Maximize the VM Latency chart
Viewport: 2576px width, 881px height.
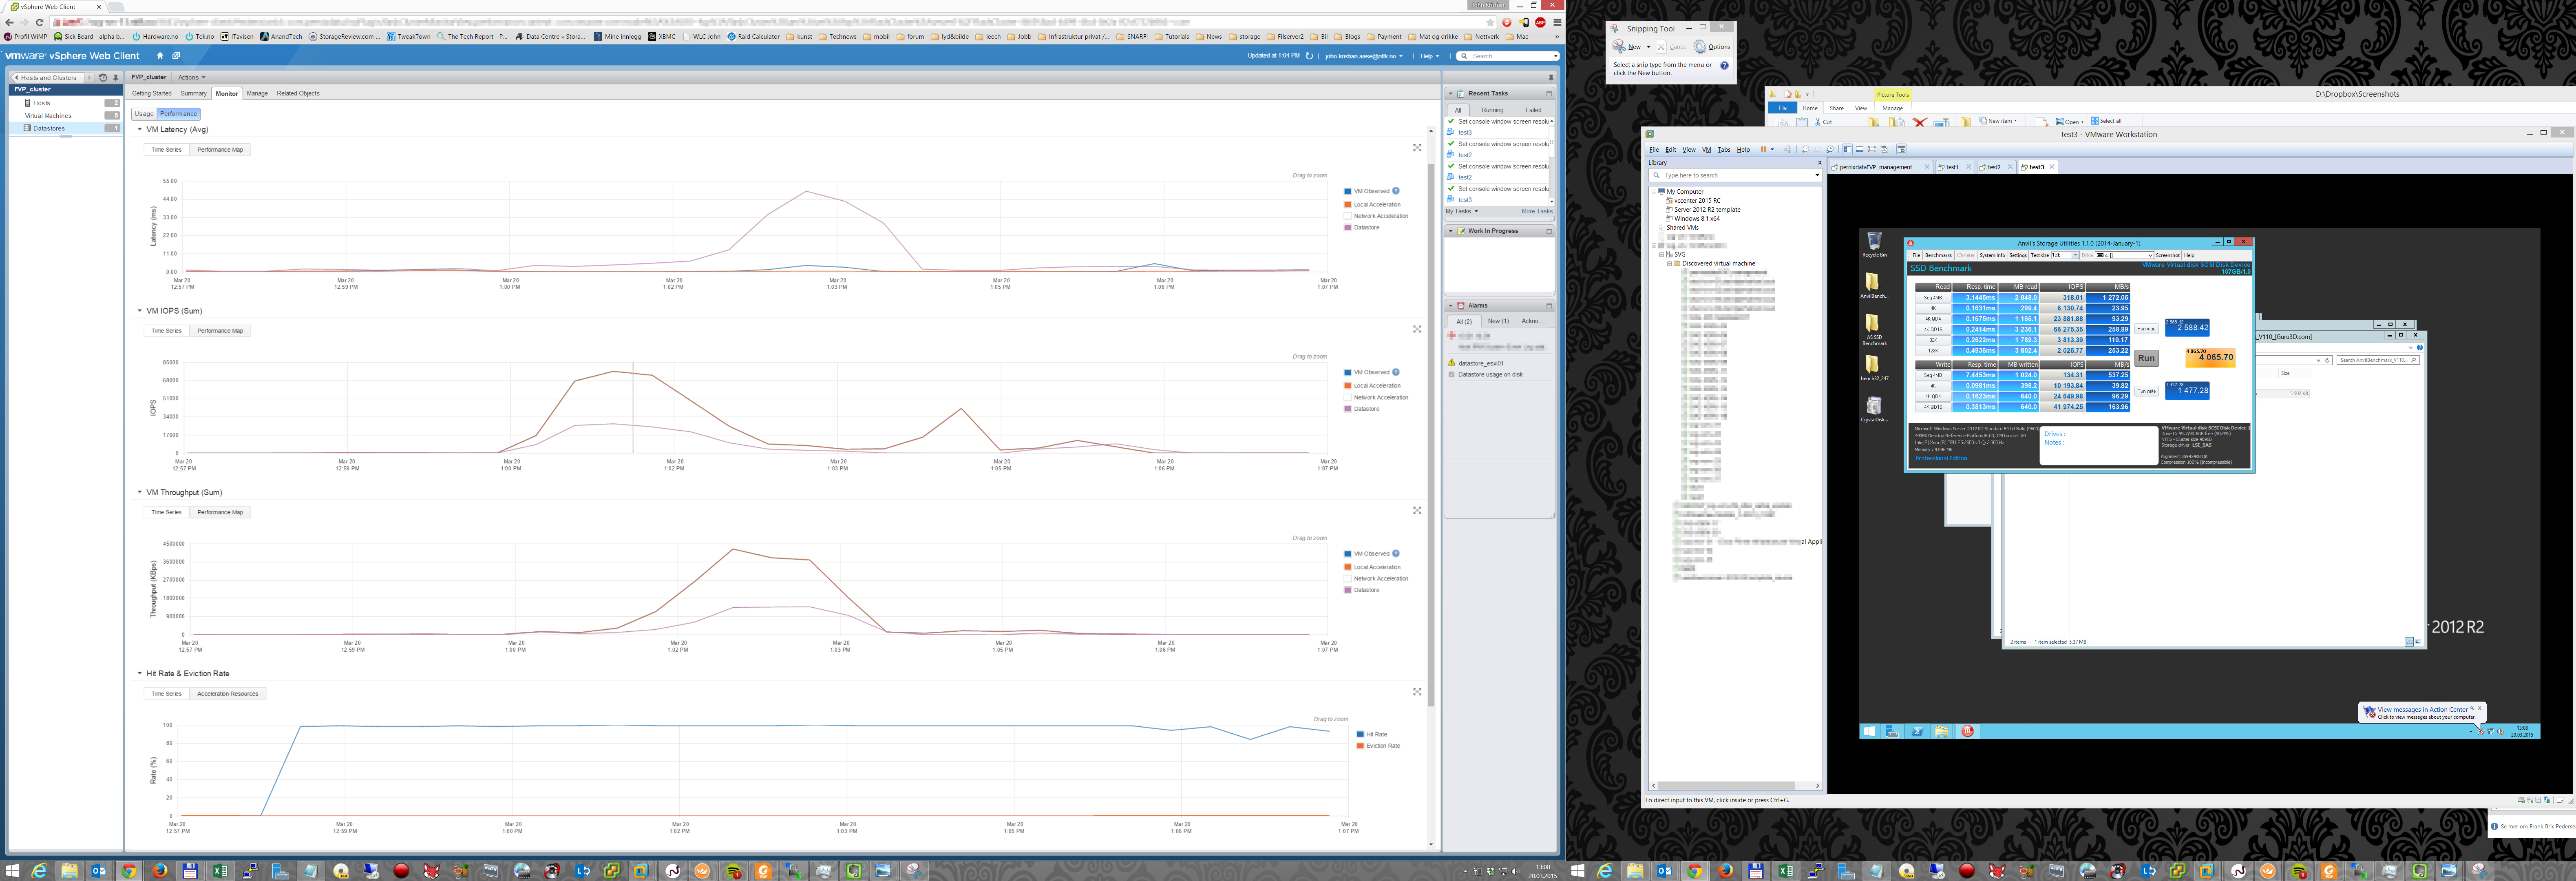pyautogui.click(x=1417, y=148)
